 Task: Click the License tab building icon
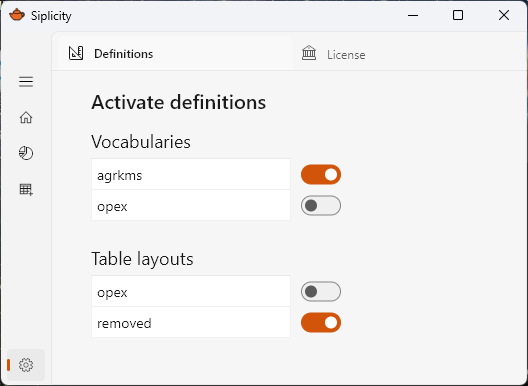coord(309,53)
